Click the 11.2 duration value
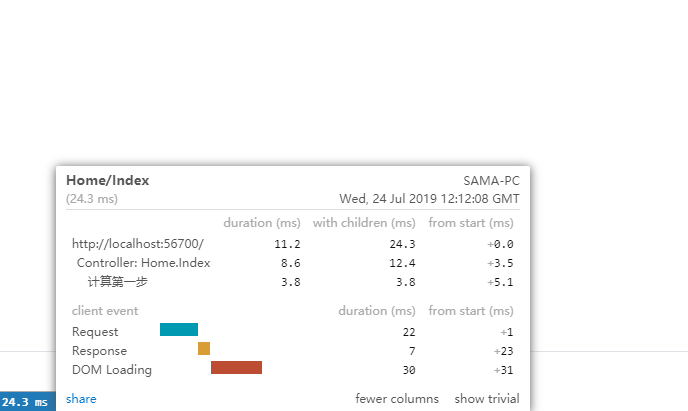The image size is (688, 411). point(287,244)
